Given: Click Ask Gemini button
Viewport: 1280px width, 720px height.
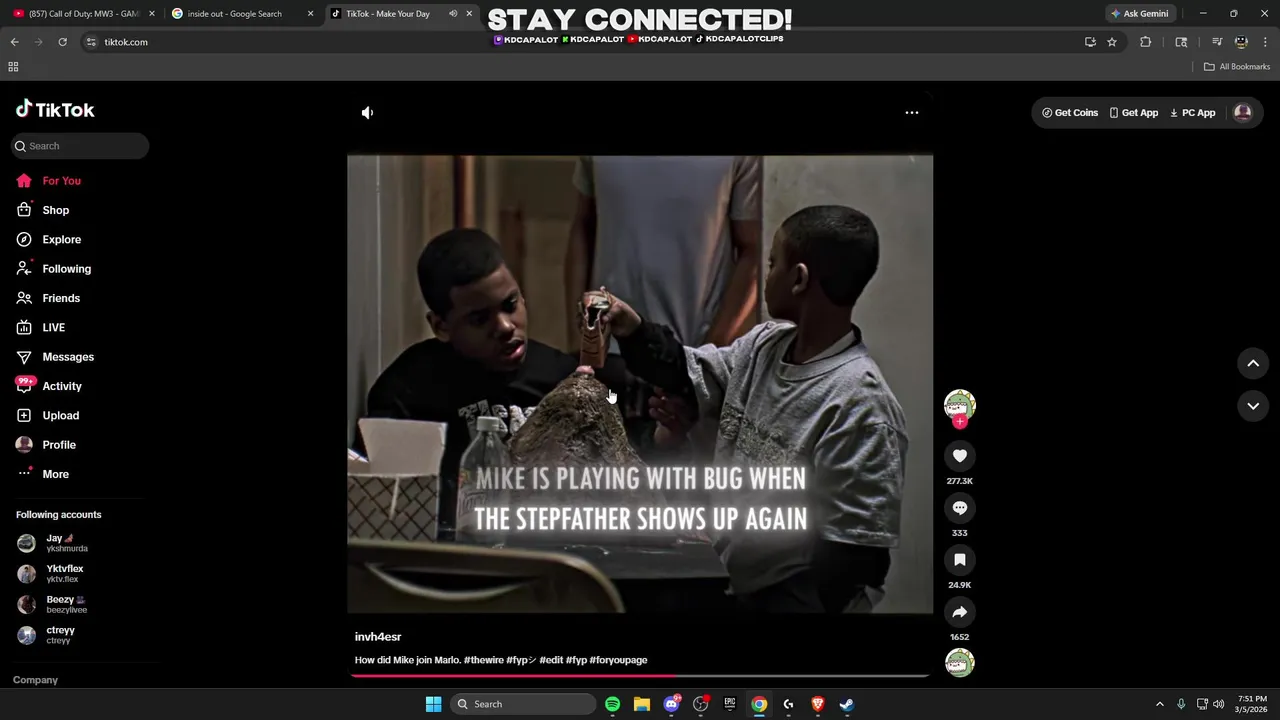Looking at the screenshot, I should [1139, 14].
